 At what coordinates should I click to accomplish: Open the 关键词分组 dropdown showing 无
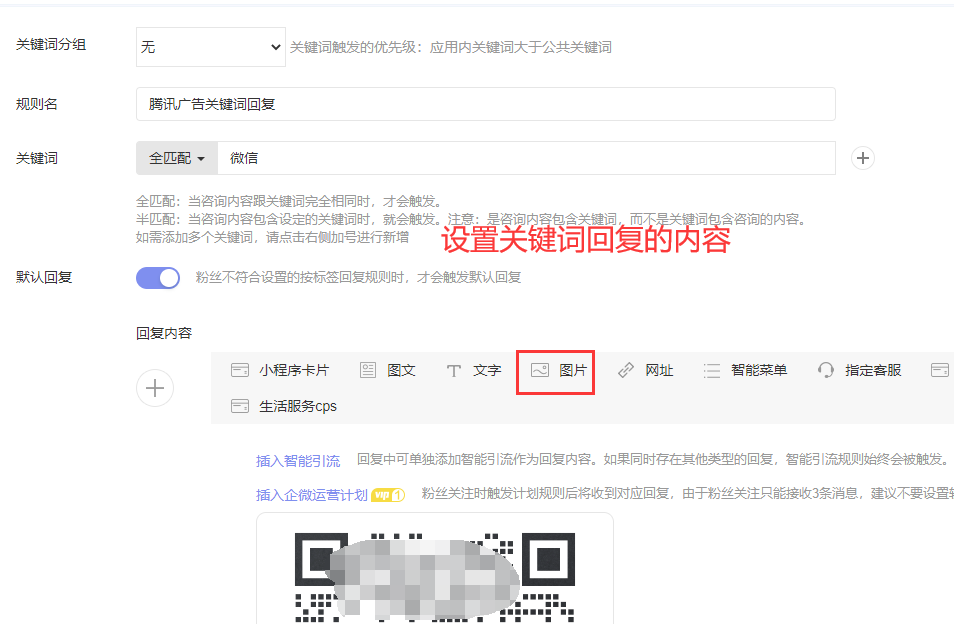point(211,47)
